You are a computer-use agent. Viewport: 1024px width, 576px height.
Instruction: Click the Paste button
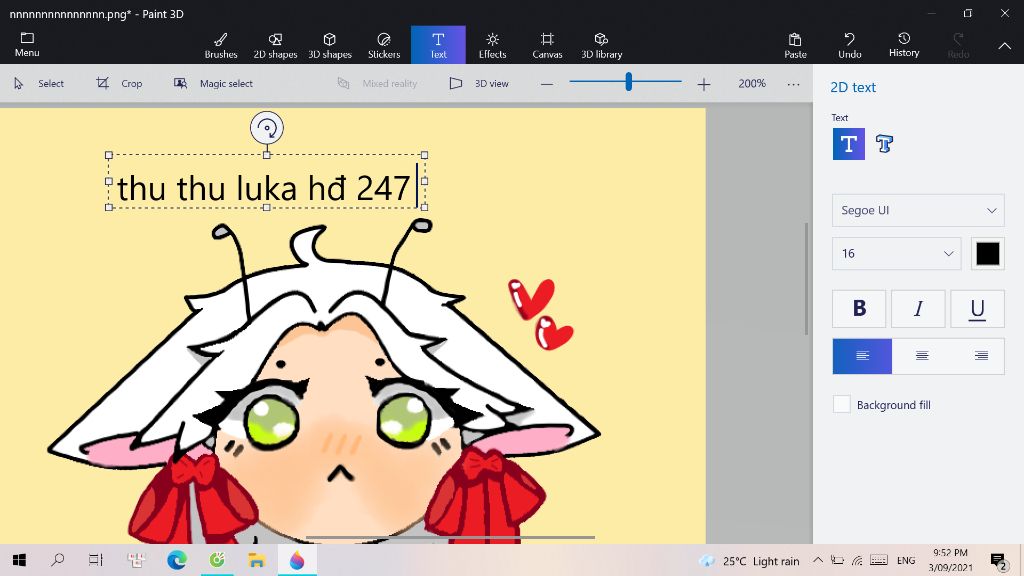795,45
